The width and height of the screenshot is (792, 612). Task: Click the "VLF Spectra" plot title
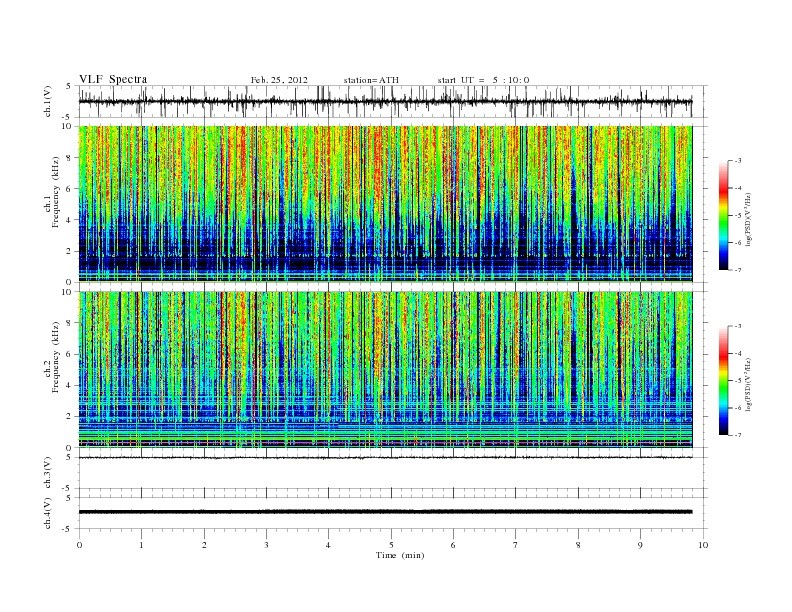point(113,79)
